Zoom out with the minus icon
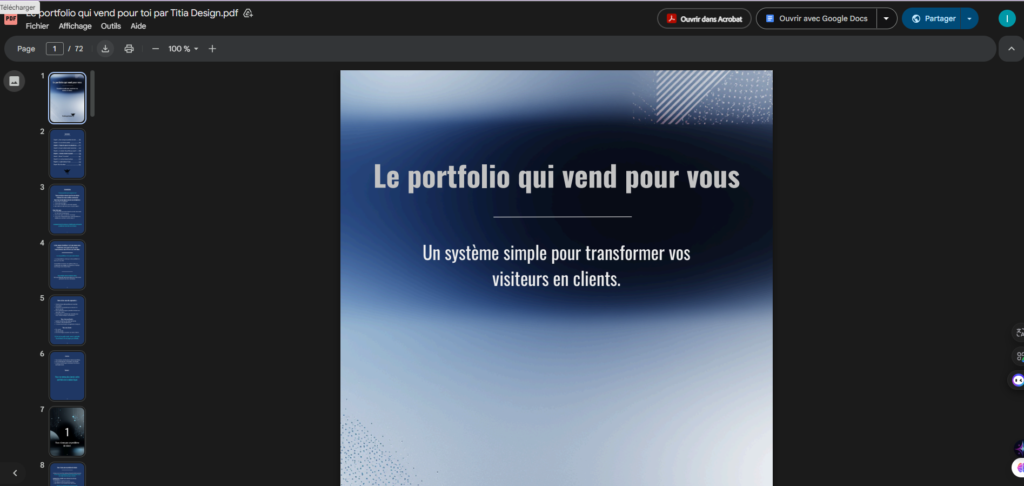The image size is (1024, 486). tap(155, 49)
